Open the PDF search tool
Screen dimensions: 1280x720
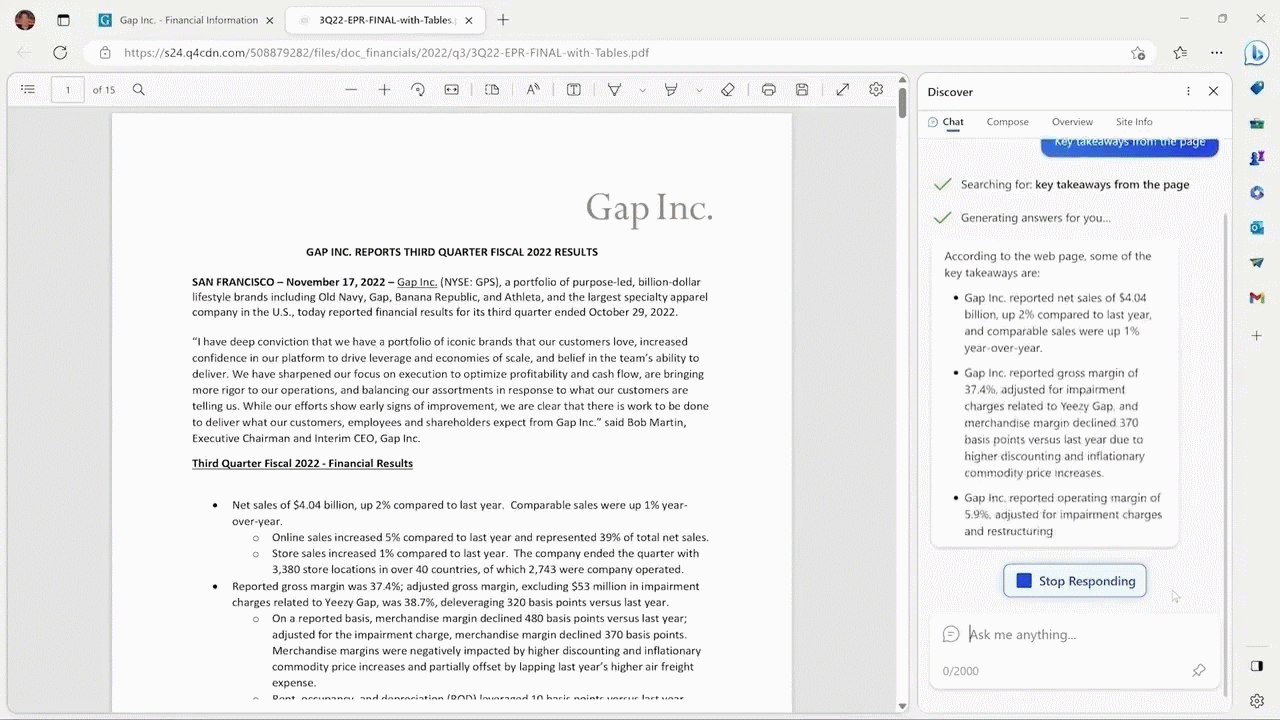pyautogui.click(x=138, y=89)
